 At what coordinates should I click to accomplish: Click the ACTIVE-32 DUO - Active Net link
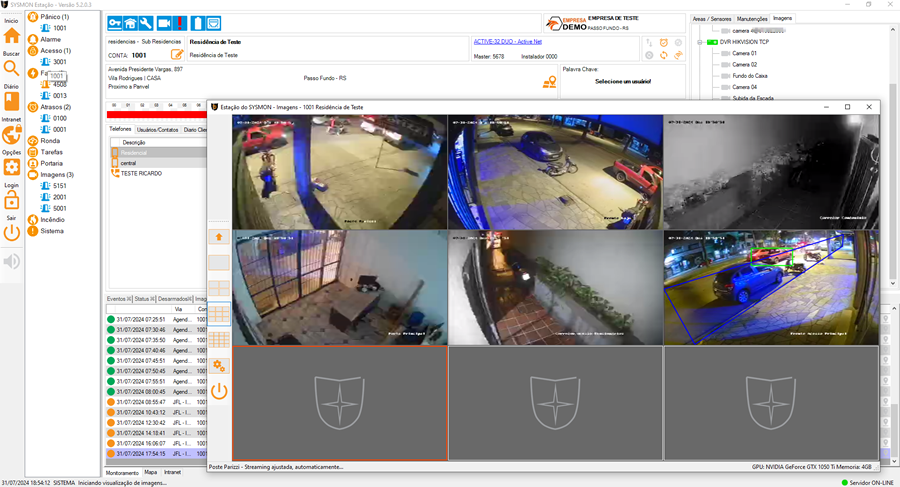click(506, 42)
